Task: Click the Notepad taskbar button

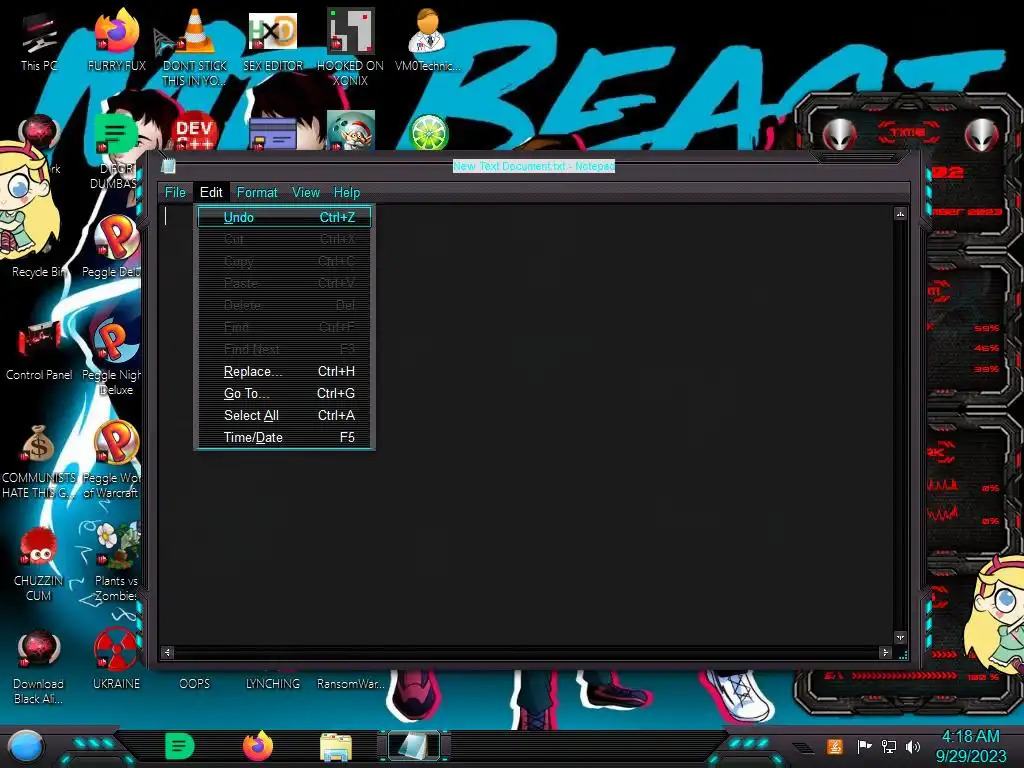Action: point(413,746)
